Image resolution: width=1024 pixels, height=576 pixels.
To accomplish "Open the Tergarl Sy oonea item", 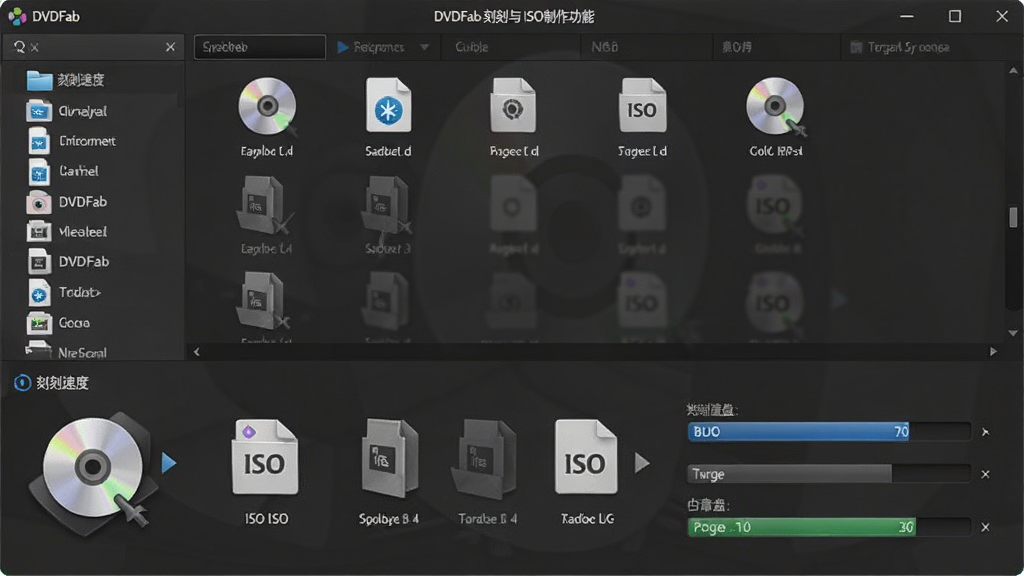I will 900,47.
